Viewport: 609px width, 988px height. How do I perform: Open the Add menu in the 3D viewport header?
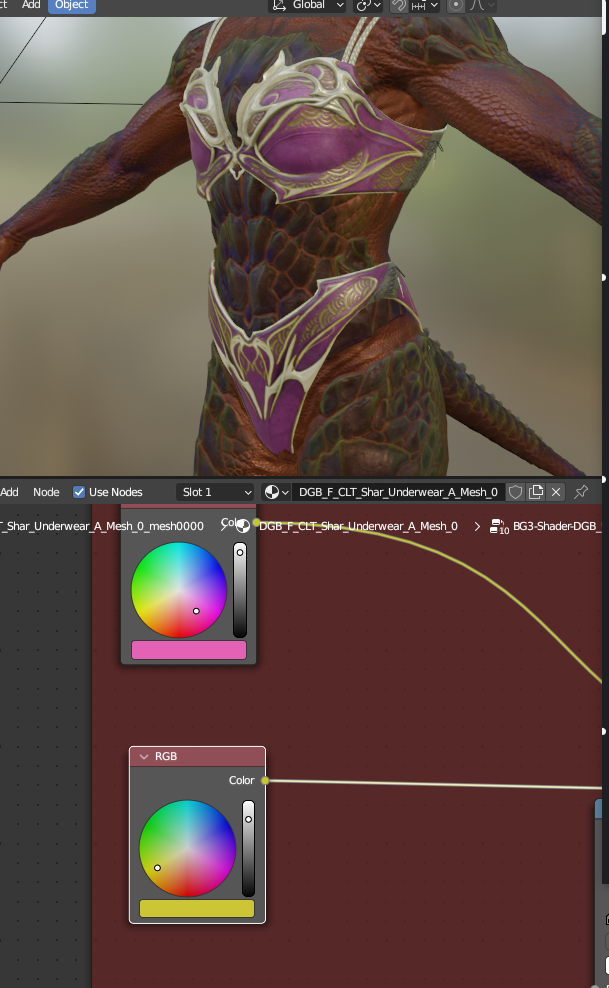pyautogui.click(x=31, y=5)
